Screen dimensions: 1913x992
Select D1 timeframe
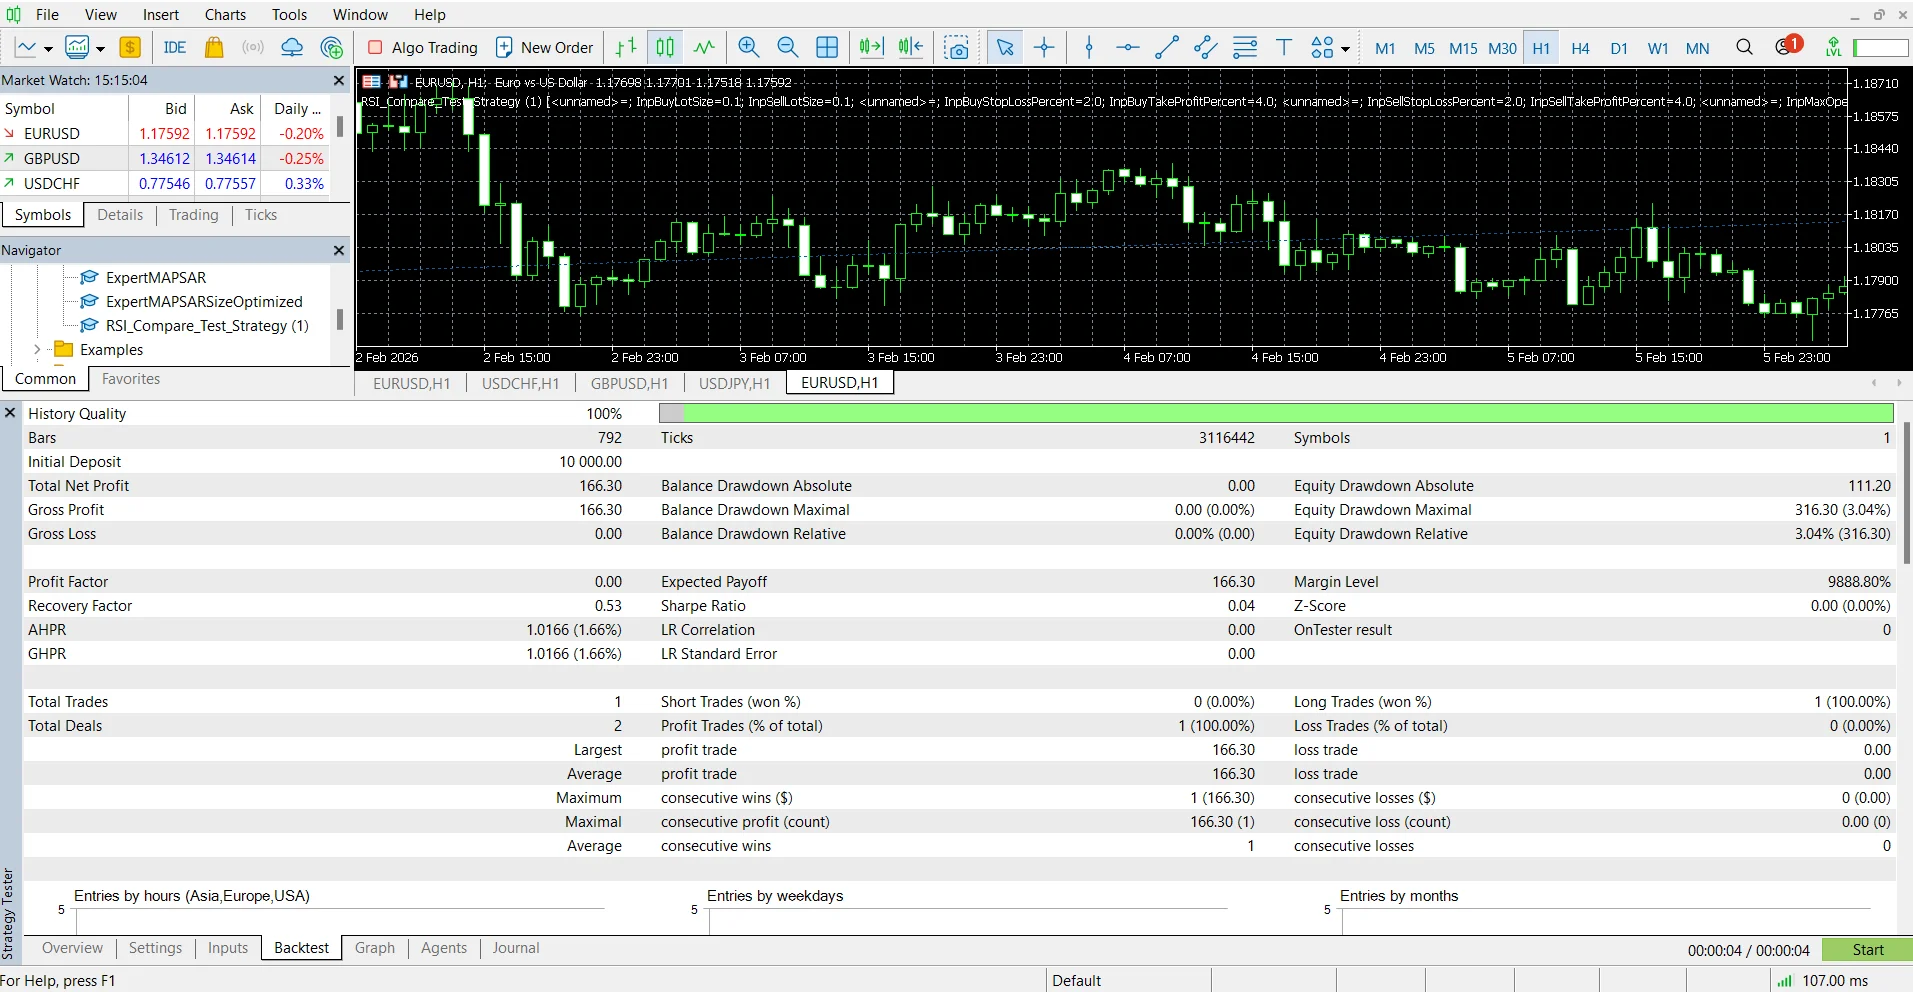point(1619,48)
